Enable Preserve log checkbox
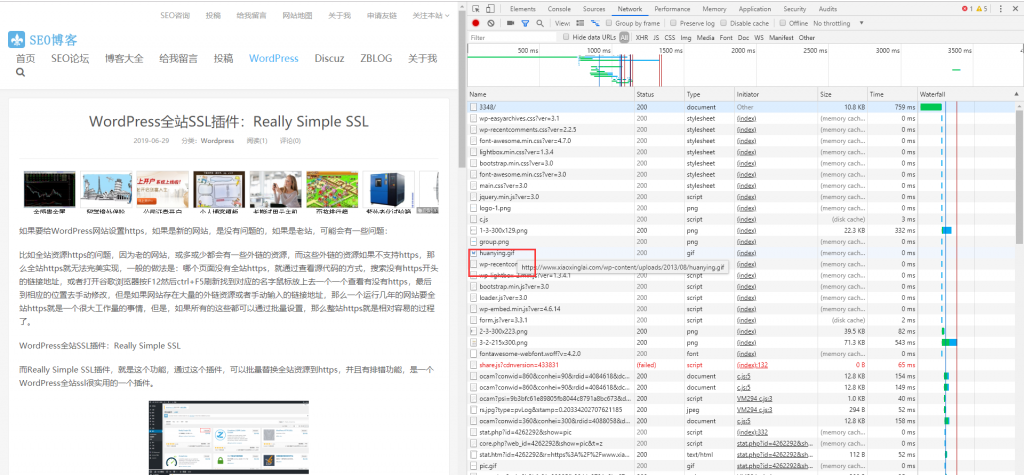 (x=674, y=23)
